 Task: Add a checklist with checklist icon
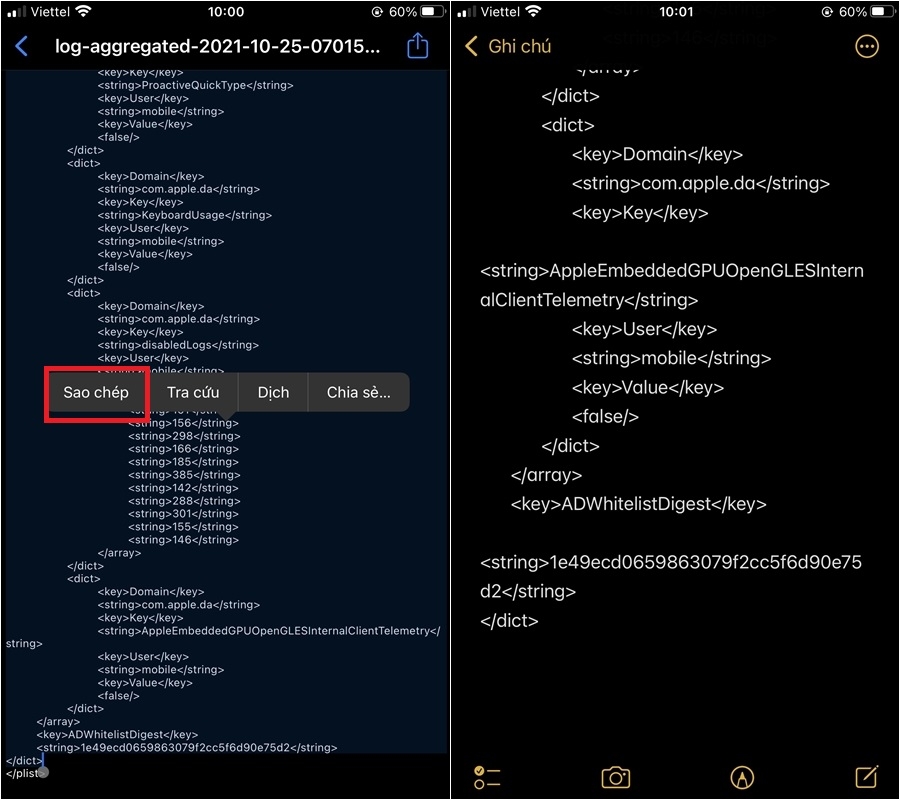pos(487,778)
